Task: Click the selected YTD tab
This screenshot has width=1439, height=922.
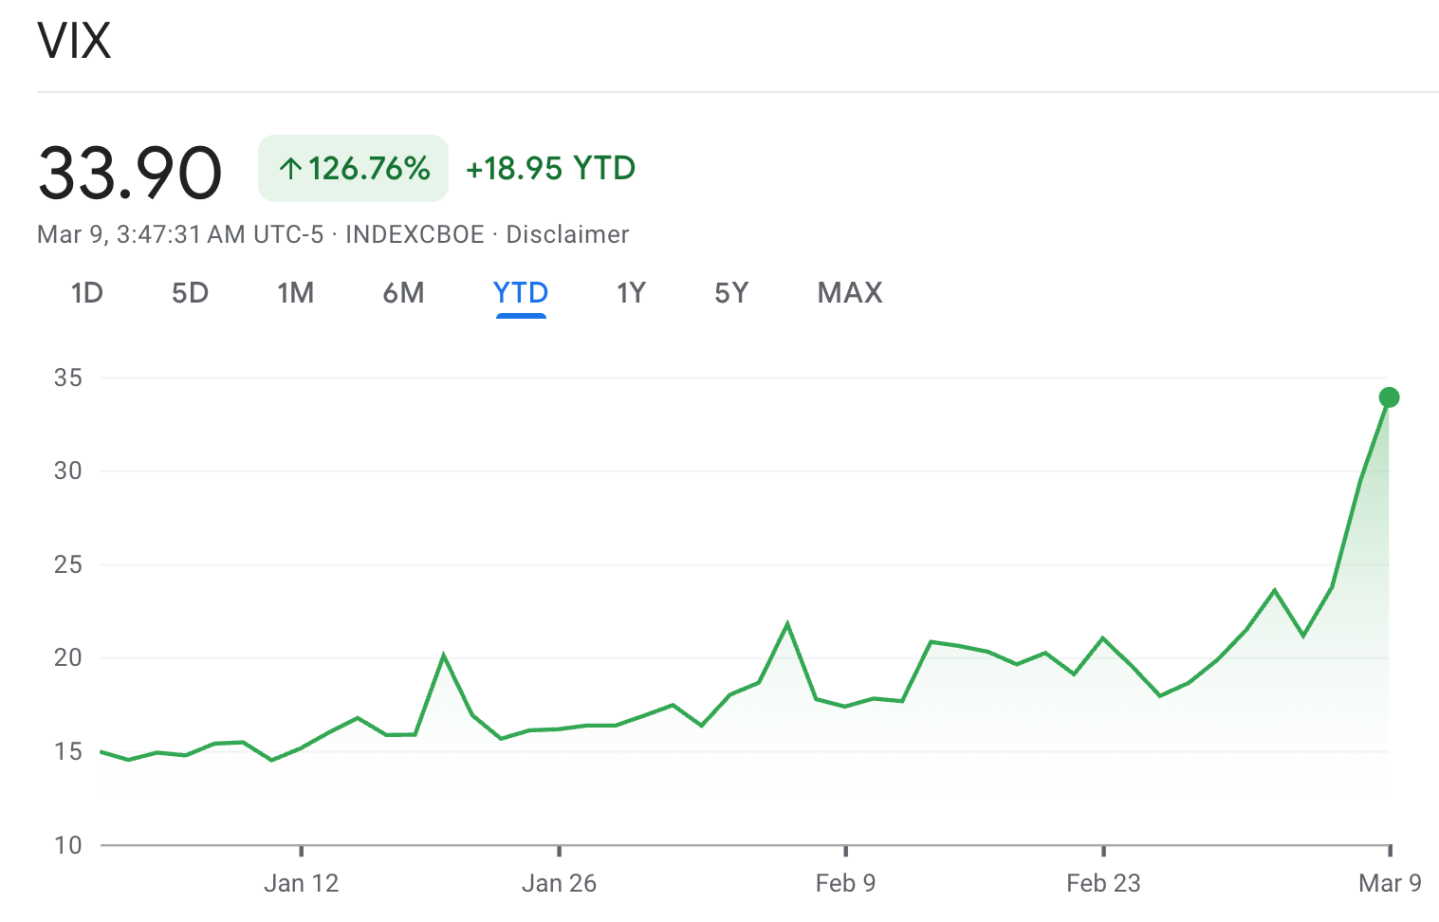Action: click(520, 293)
